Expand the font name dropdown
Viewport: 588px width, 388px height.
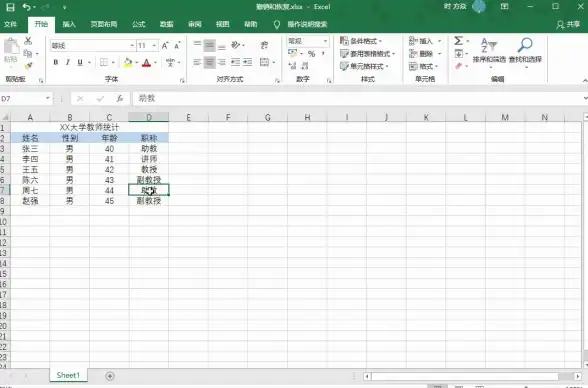132,46
